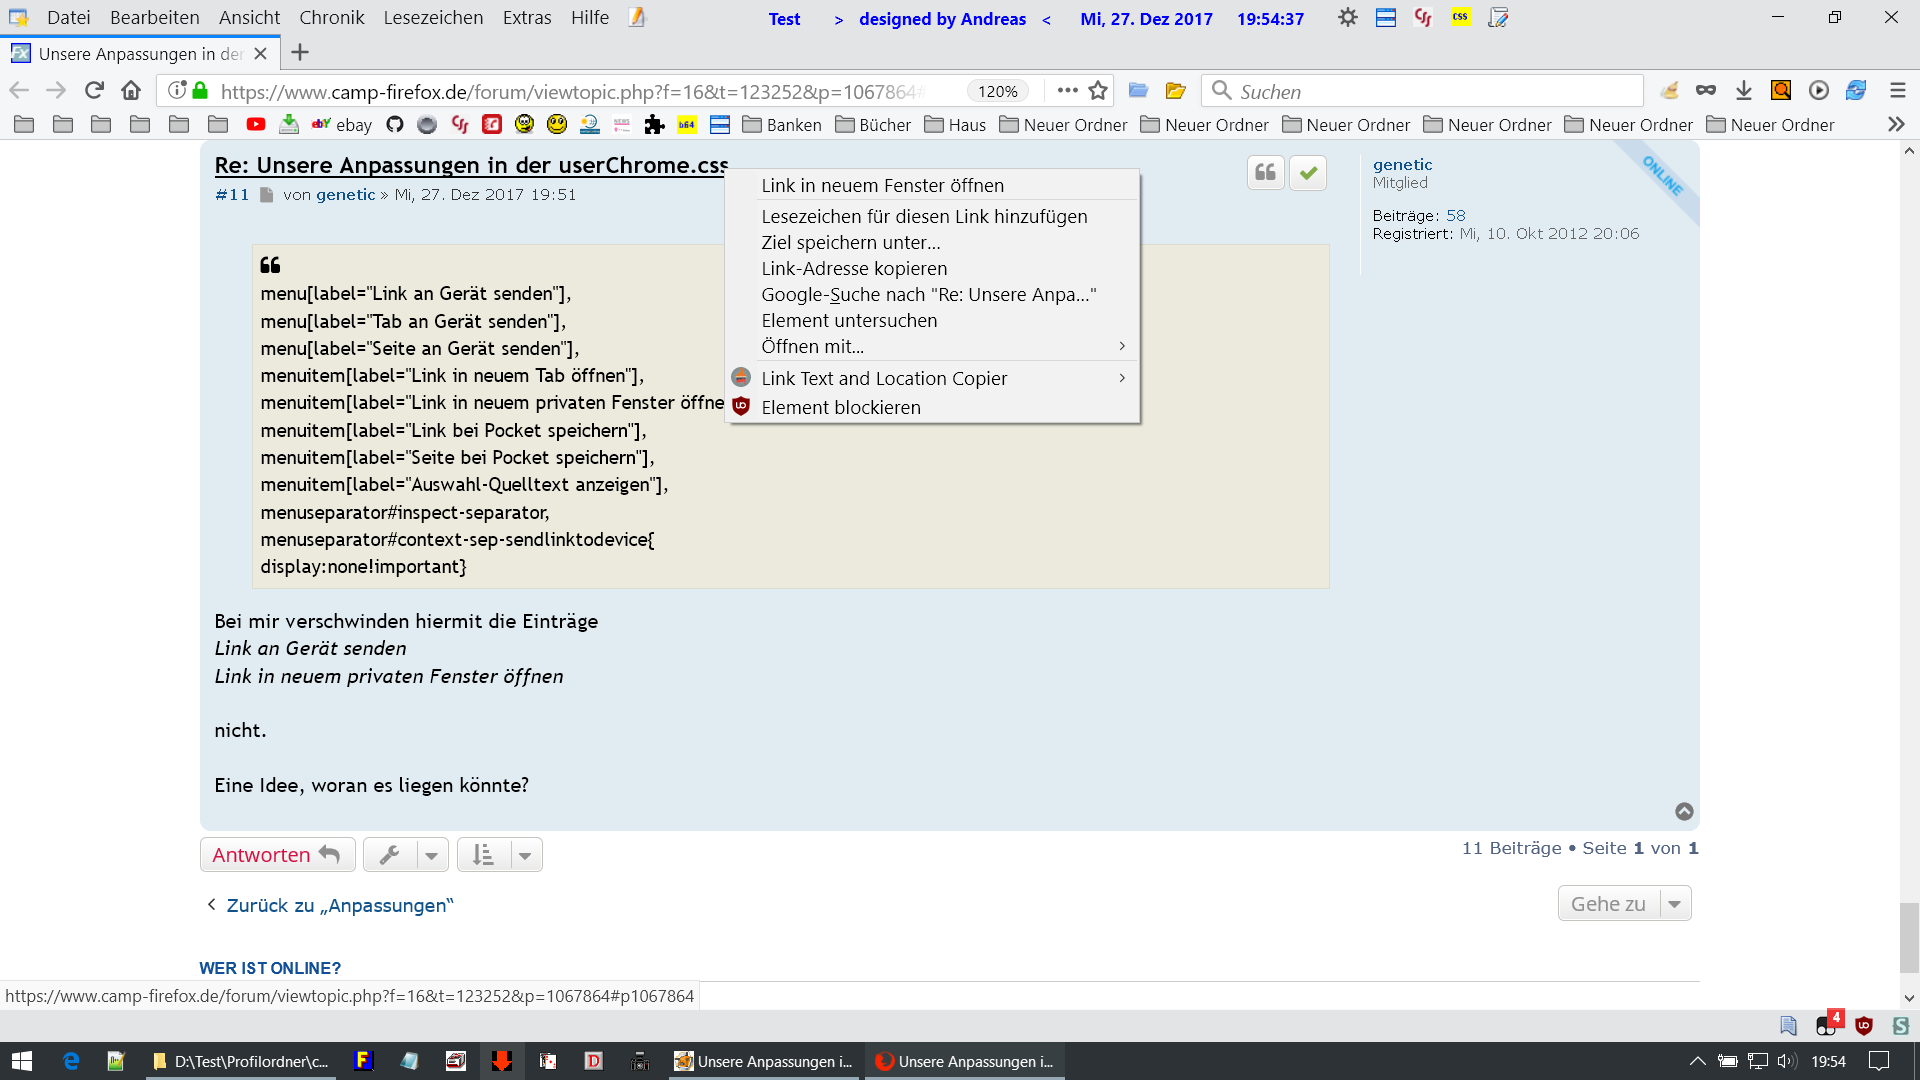This screenshot has width=1920, height=1080.
Task: Follow the Zurück zu Anpassungen link
Action: click(x=339, y=905)
